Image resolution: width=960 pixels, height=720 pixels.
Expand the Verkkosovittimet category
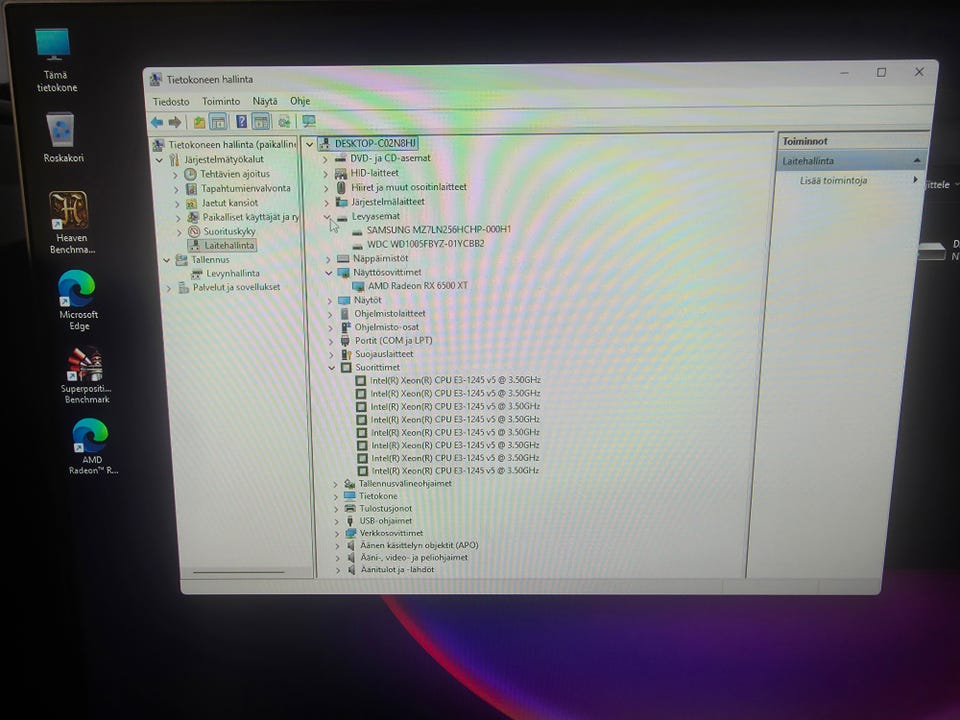pos(336,533)
